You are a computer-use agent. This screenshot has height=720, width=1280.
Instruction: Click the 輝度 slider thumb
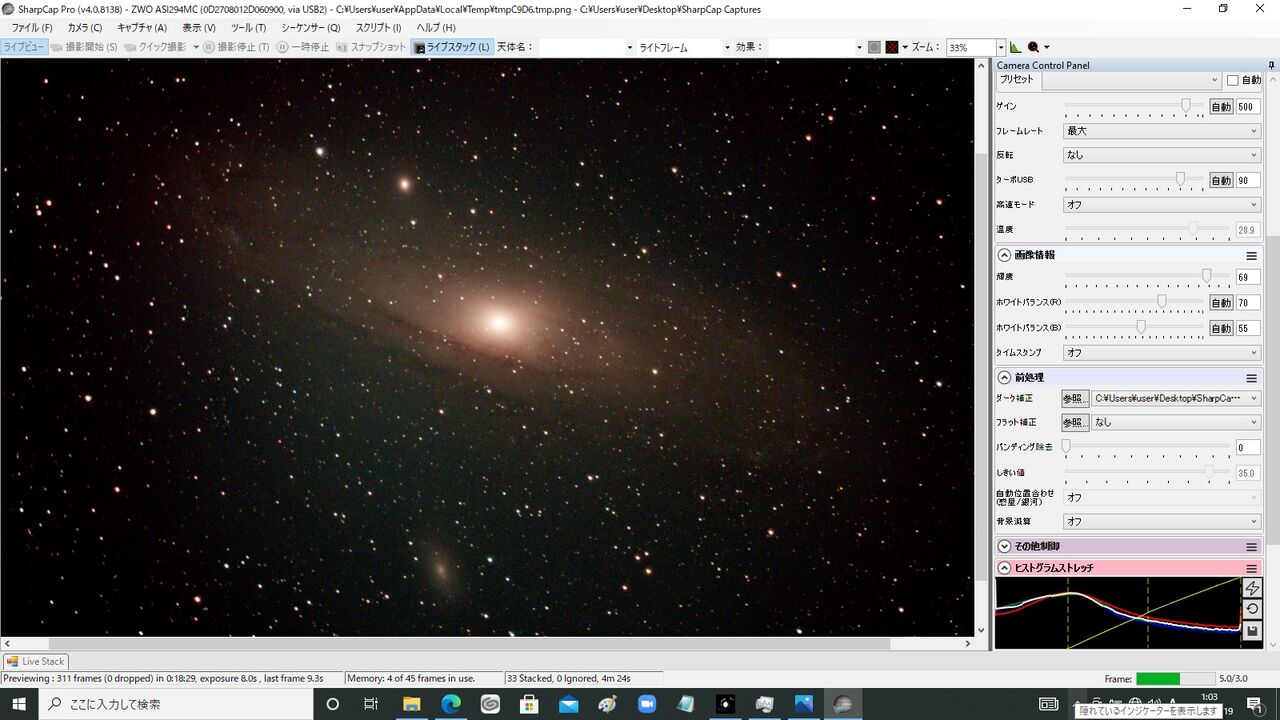point(1206,275)
